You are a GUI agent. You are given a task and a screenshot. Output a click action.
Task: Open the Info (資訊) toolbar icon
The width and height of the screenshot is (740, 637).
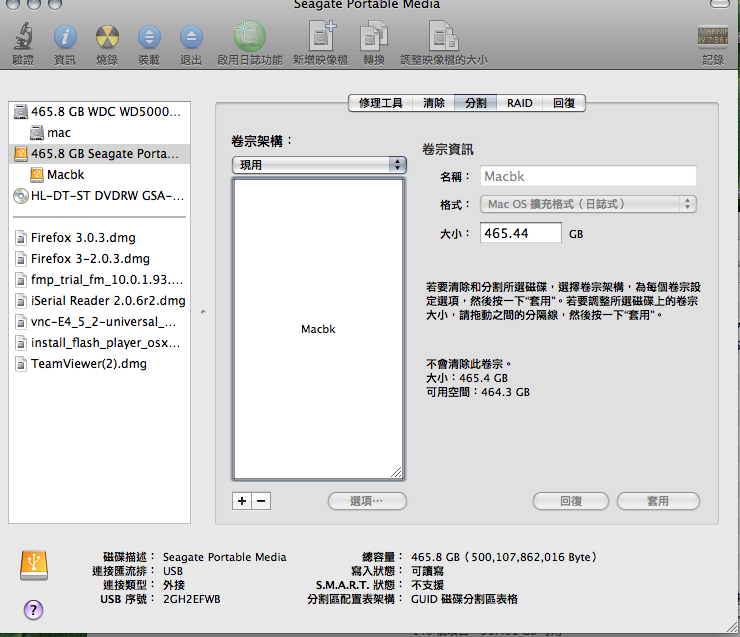(x=65, y=37)
